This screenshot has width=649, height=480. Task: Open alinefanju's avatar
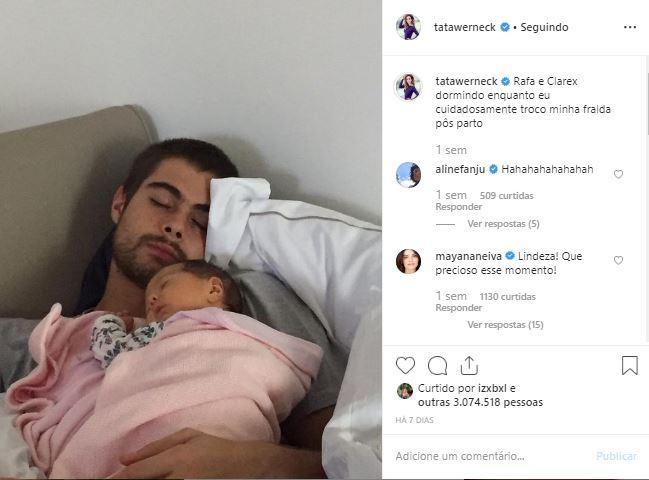409,175
